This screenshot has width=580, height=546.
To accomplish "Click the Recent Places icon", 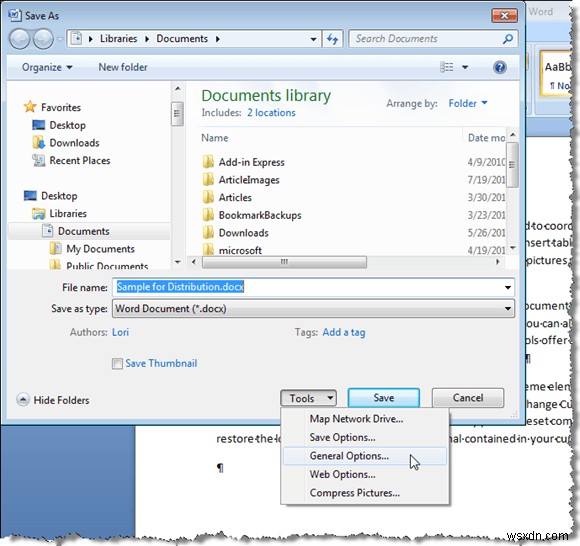I will coord(38,160).
